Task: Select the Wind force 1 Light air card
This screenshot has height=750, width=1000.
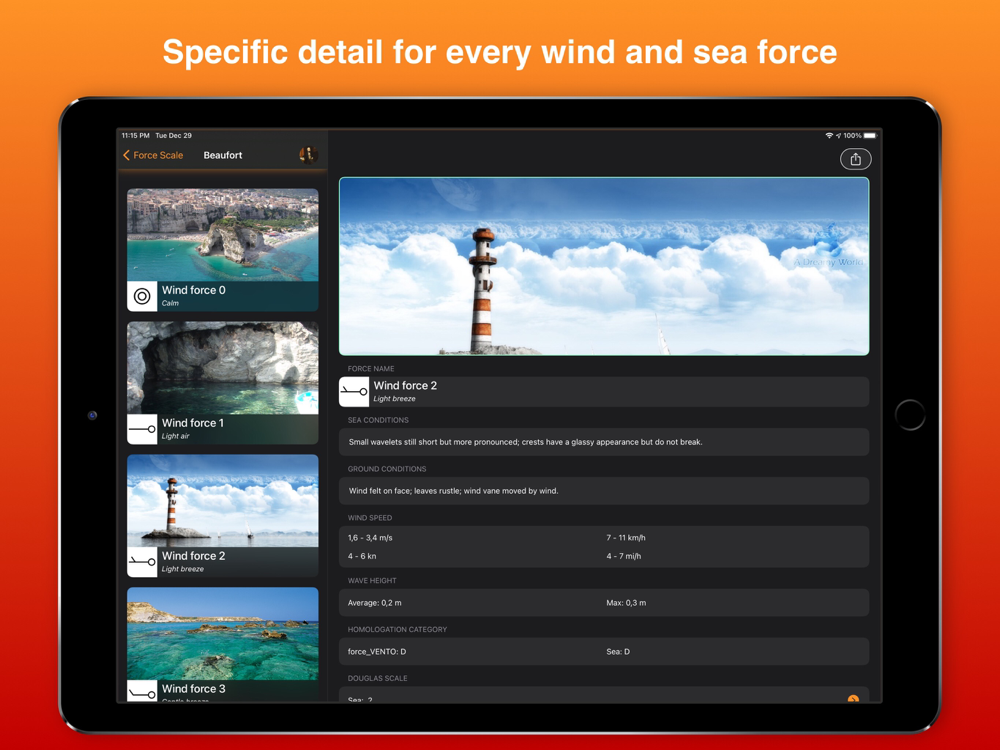Action: tap(223, 383)
